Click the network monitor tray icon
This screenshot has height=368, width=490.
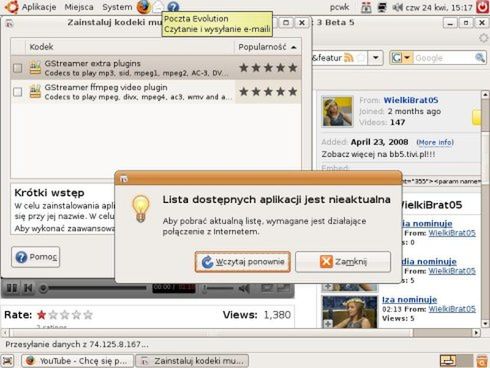pyautogui.click(x=382, y=7)
